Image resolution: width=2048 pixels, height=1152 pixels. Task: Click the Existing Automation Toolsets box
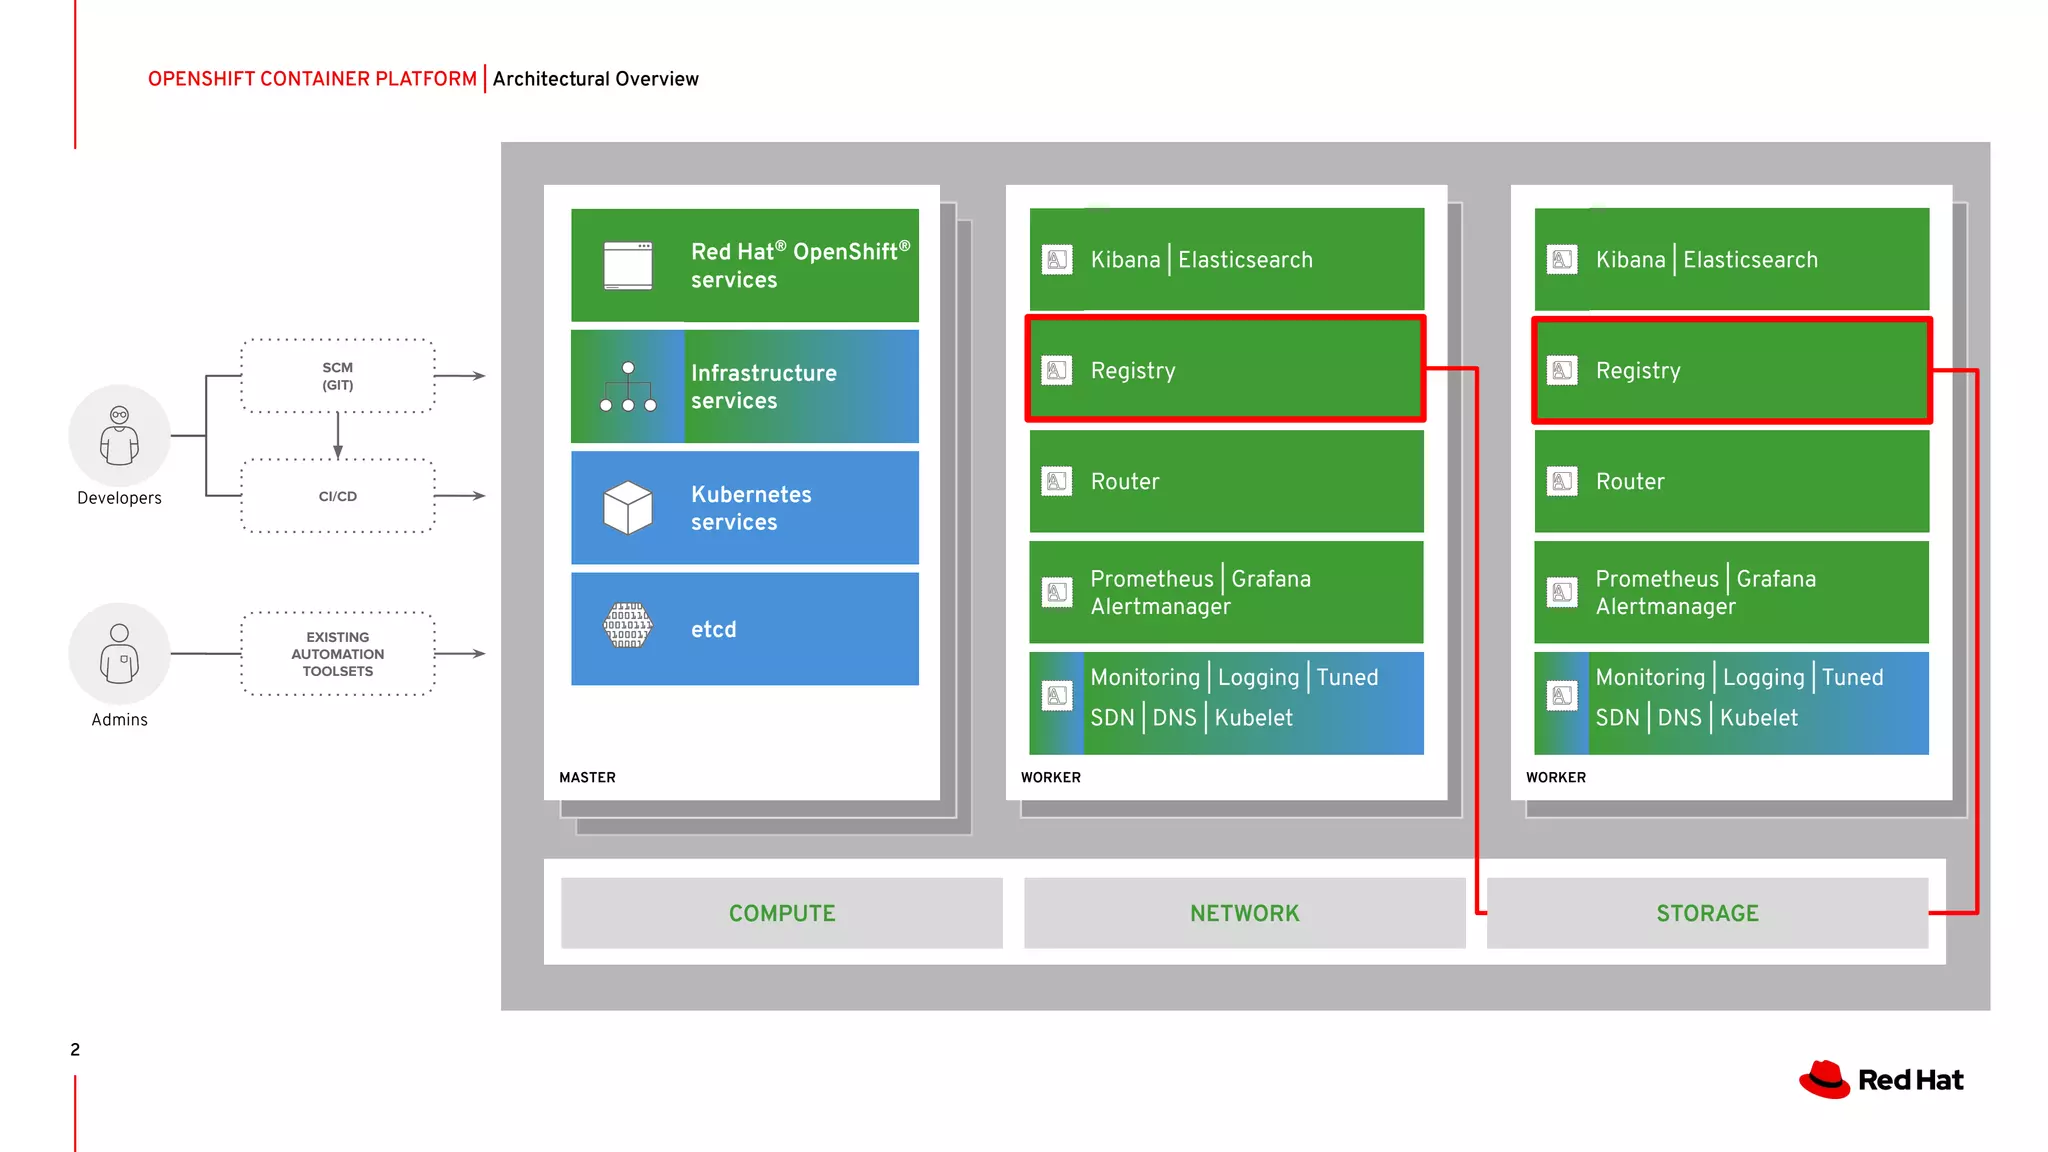tap(338, 654)
